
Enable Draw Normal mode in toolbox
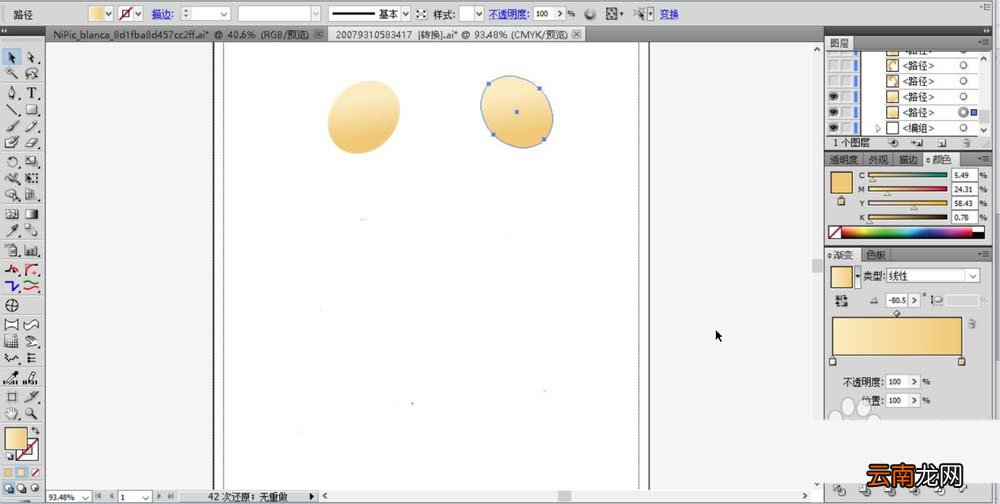point(8,488)
